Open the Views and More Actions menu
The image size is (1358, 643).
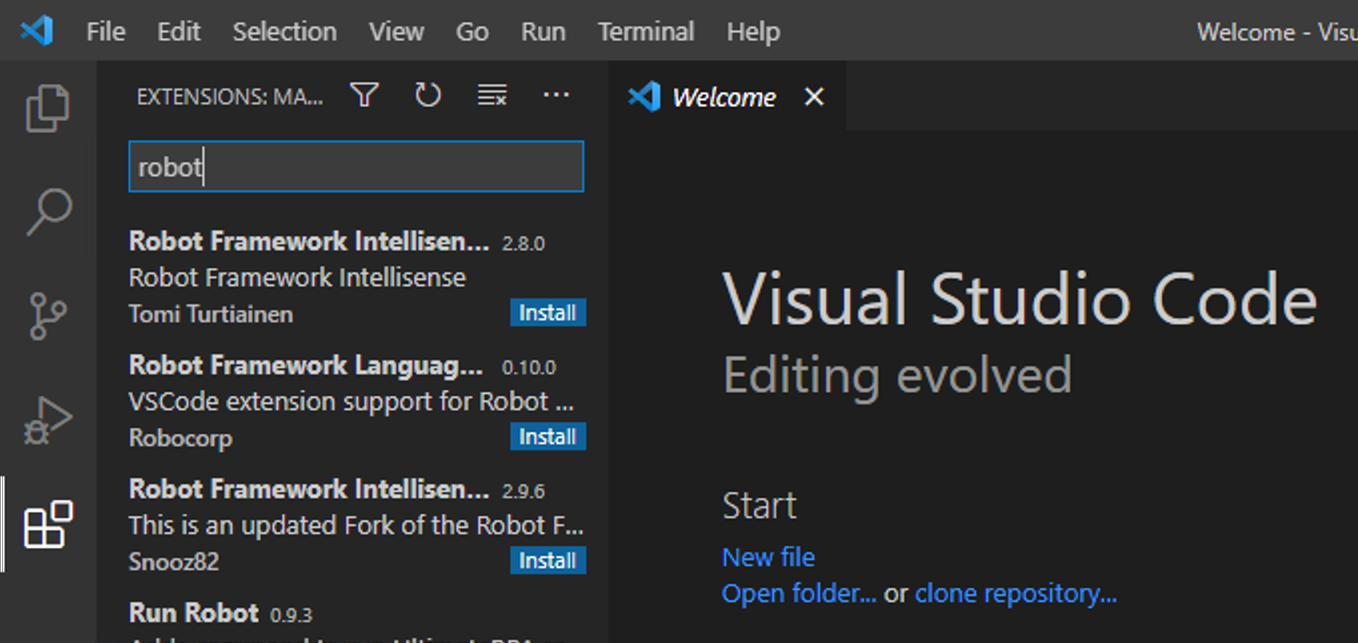click(557, 95)
